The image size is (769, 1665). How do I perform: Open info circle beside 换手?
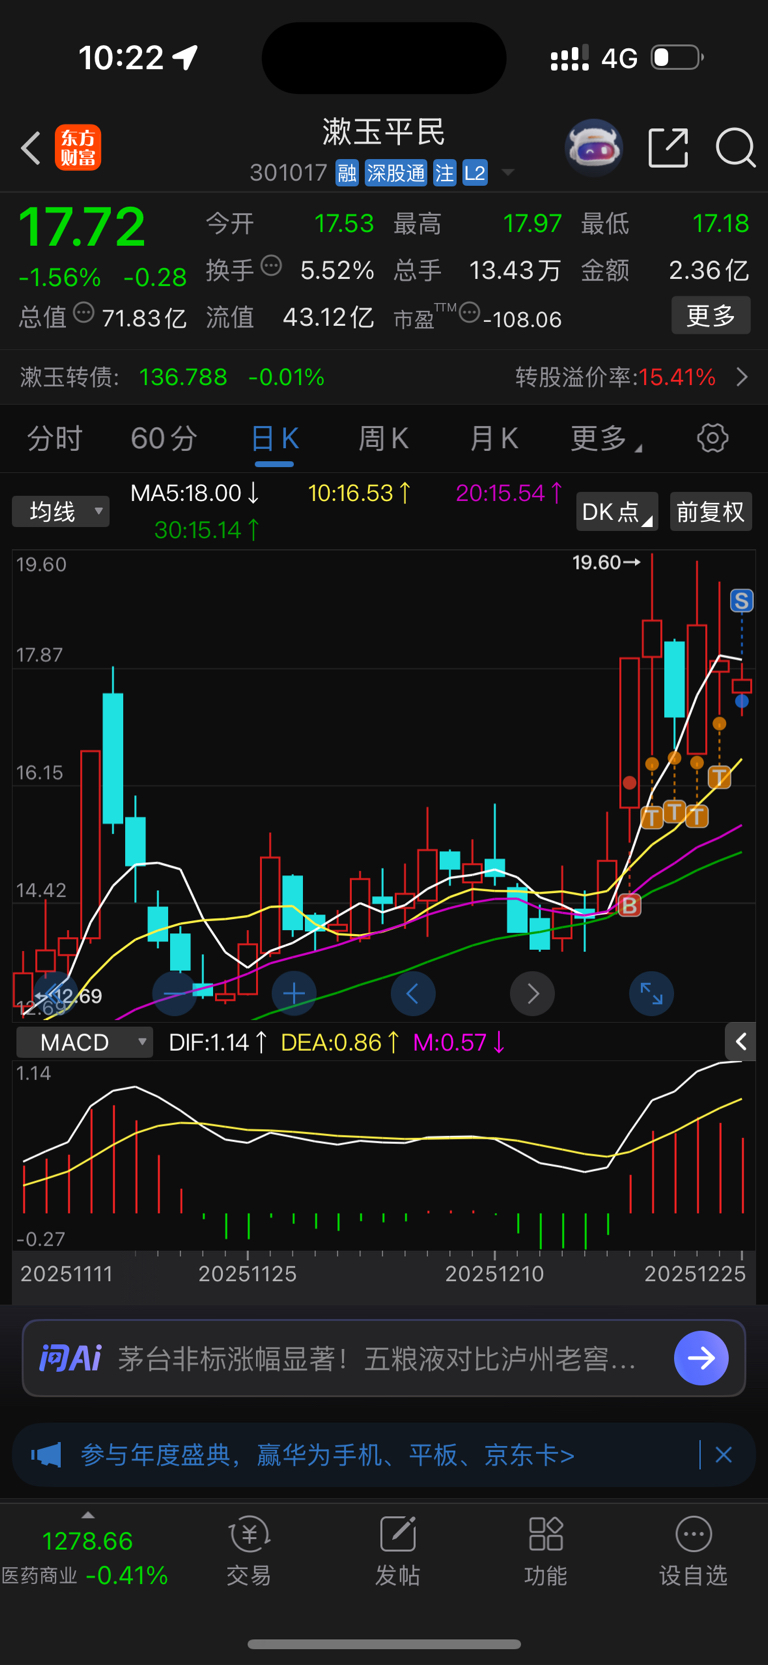coord(271,266)
